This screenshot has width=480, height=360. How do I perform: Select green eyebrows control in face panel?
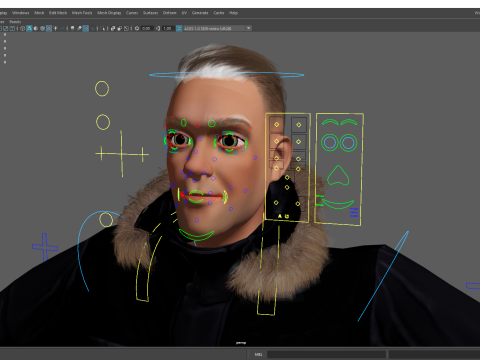click(339, 122)
